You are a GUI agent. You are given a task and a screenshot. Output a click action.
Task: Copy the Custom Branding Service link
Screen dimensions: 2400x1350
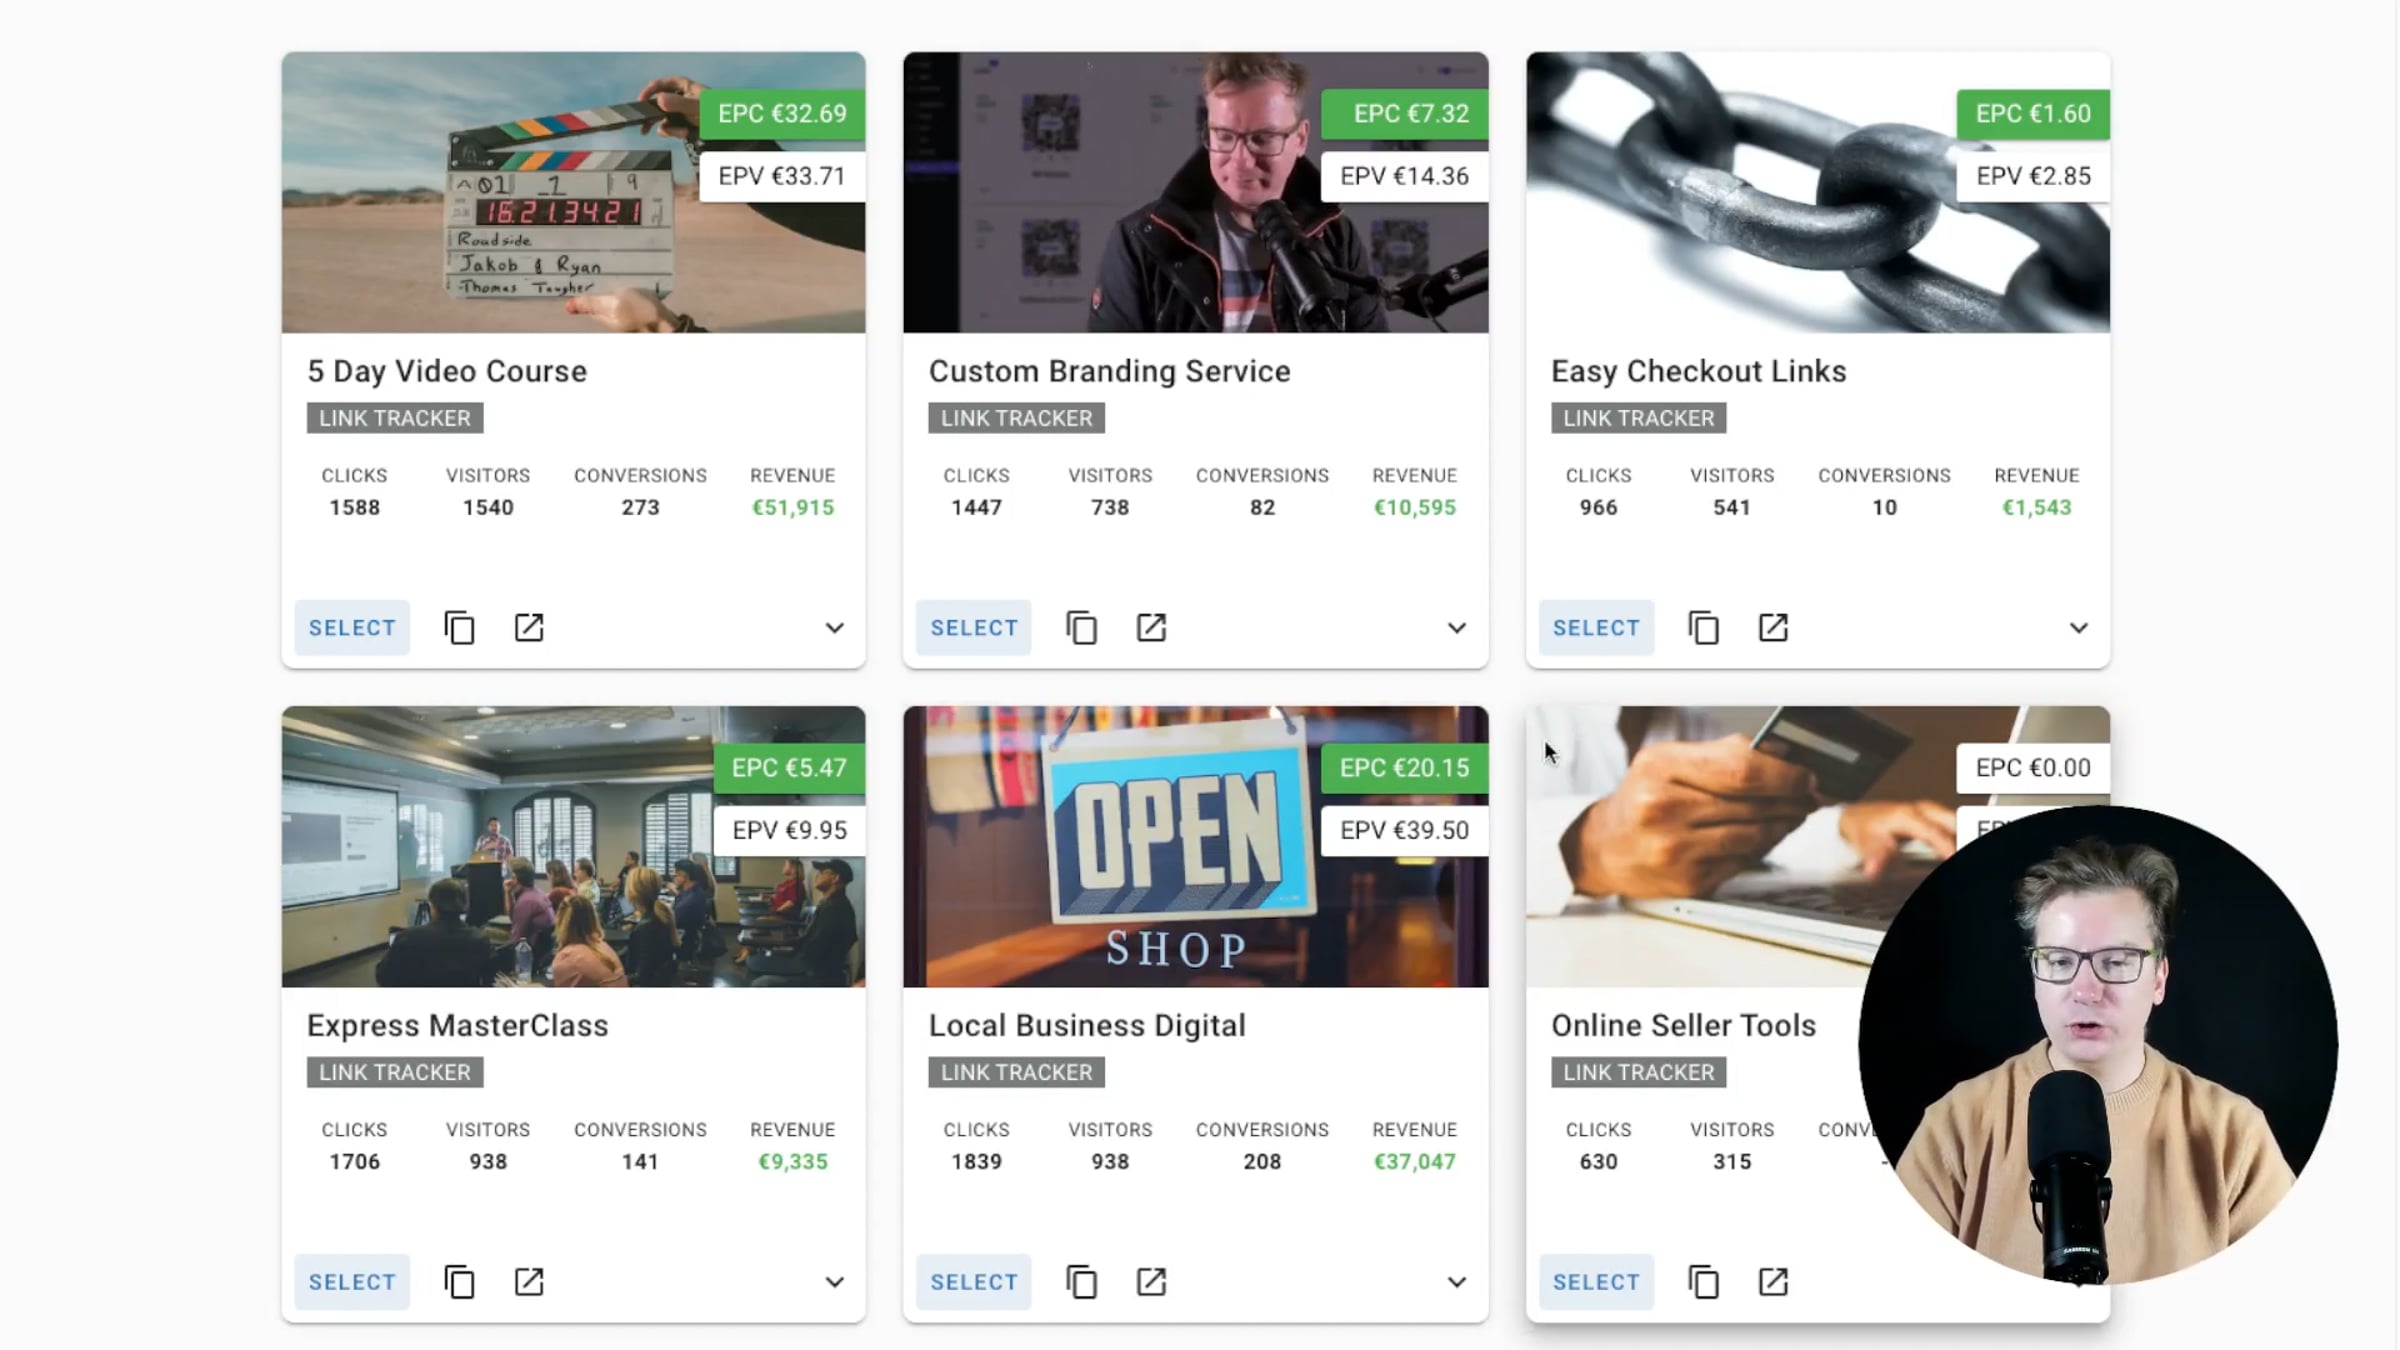(x=1081, y=628)
